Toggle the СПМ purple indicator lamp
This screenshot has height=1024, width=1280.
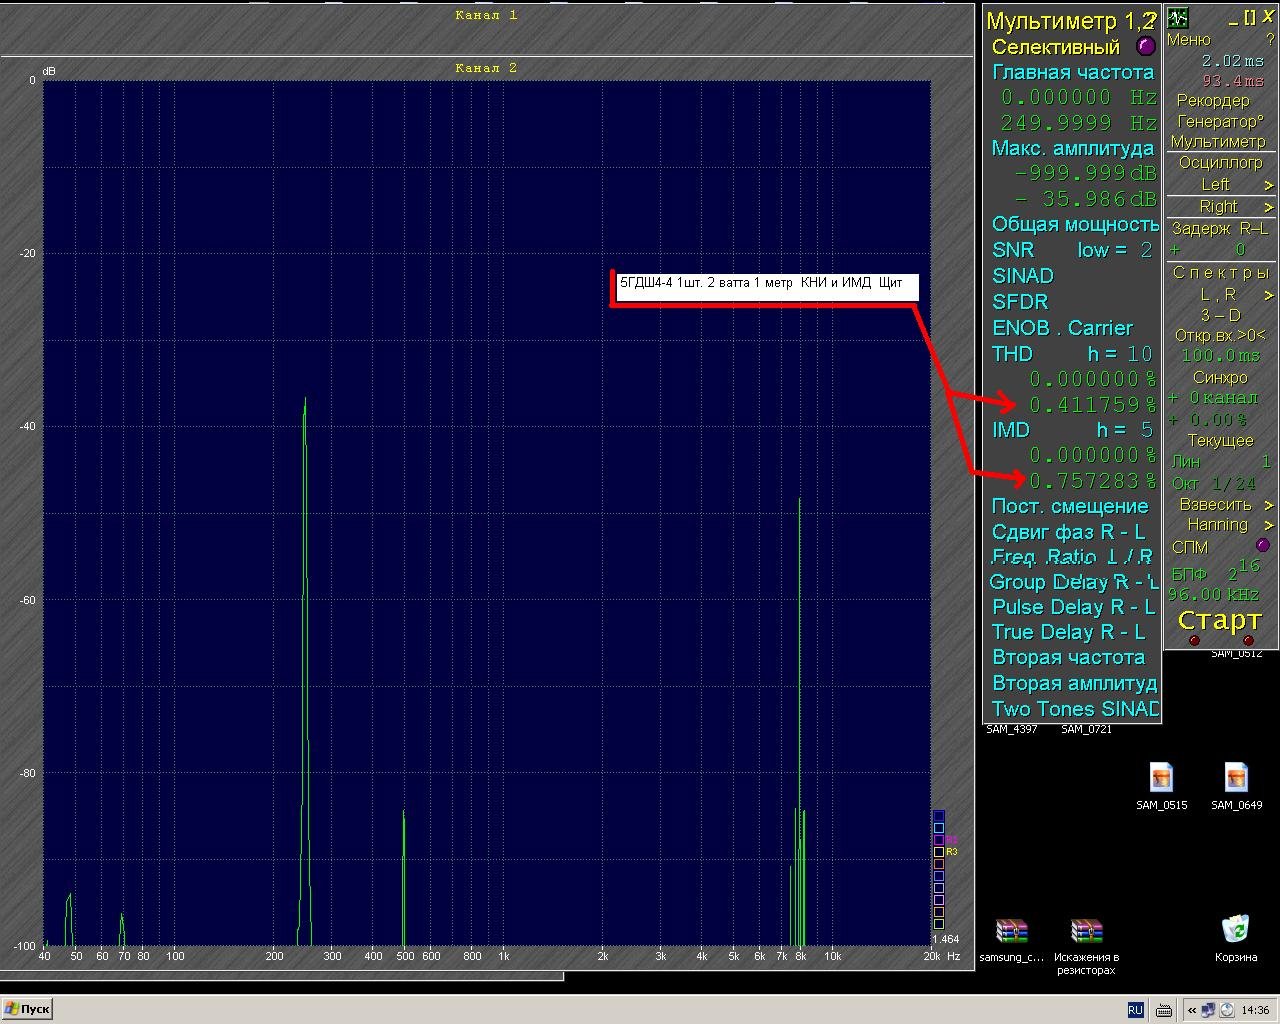pos(1263,545)
